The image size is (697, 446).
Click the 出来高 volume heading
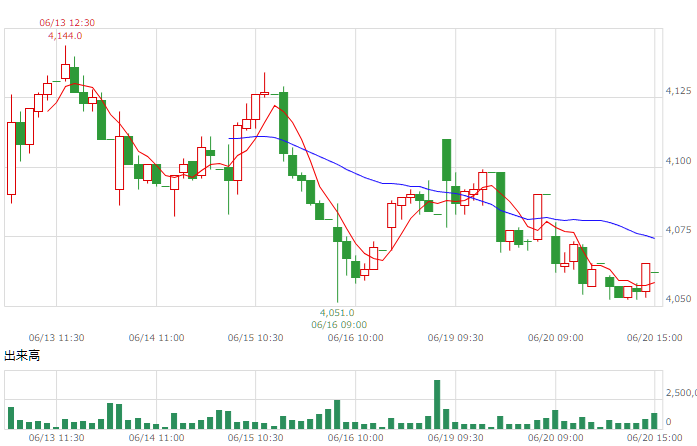point(22,355)
